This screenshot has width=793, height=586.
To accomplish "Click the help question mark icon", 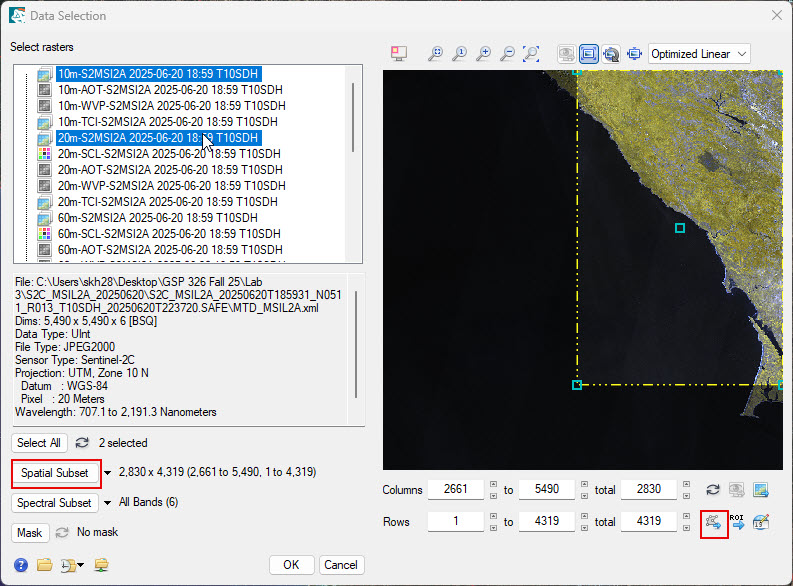I will (21, 565).
